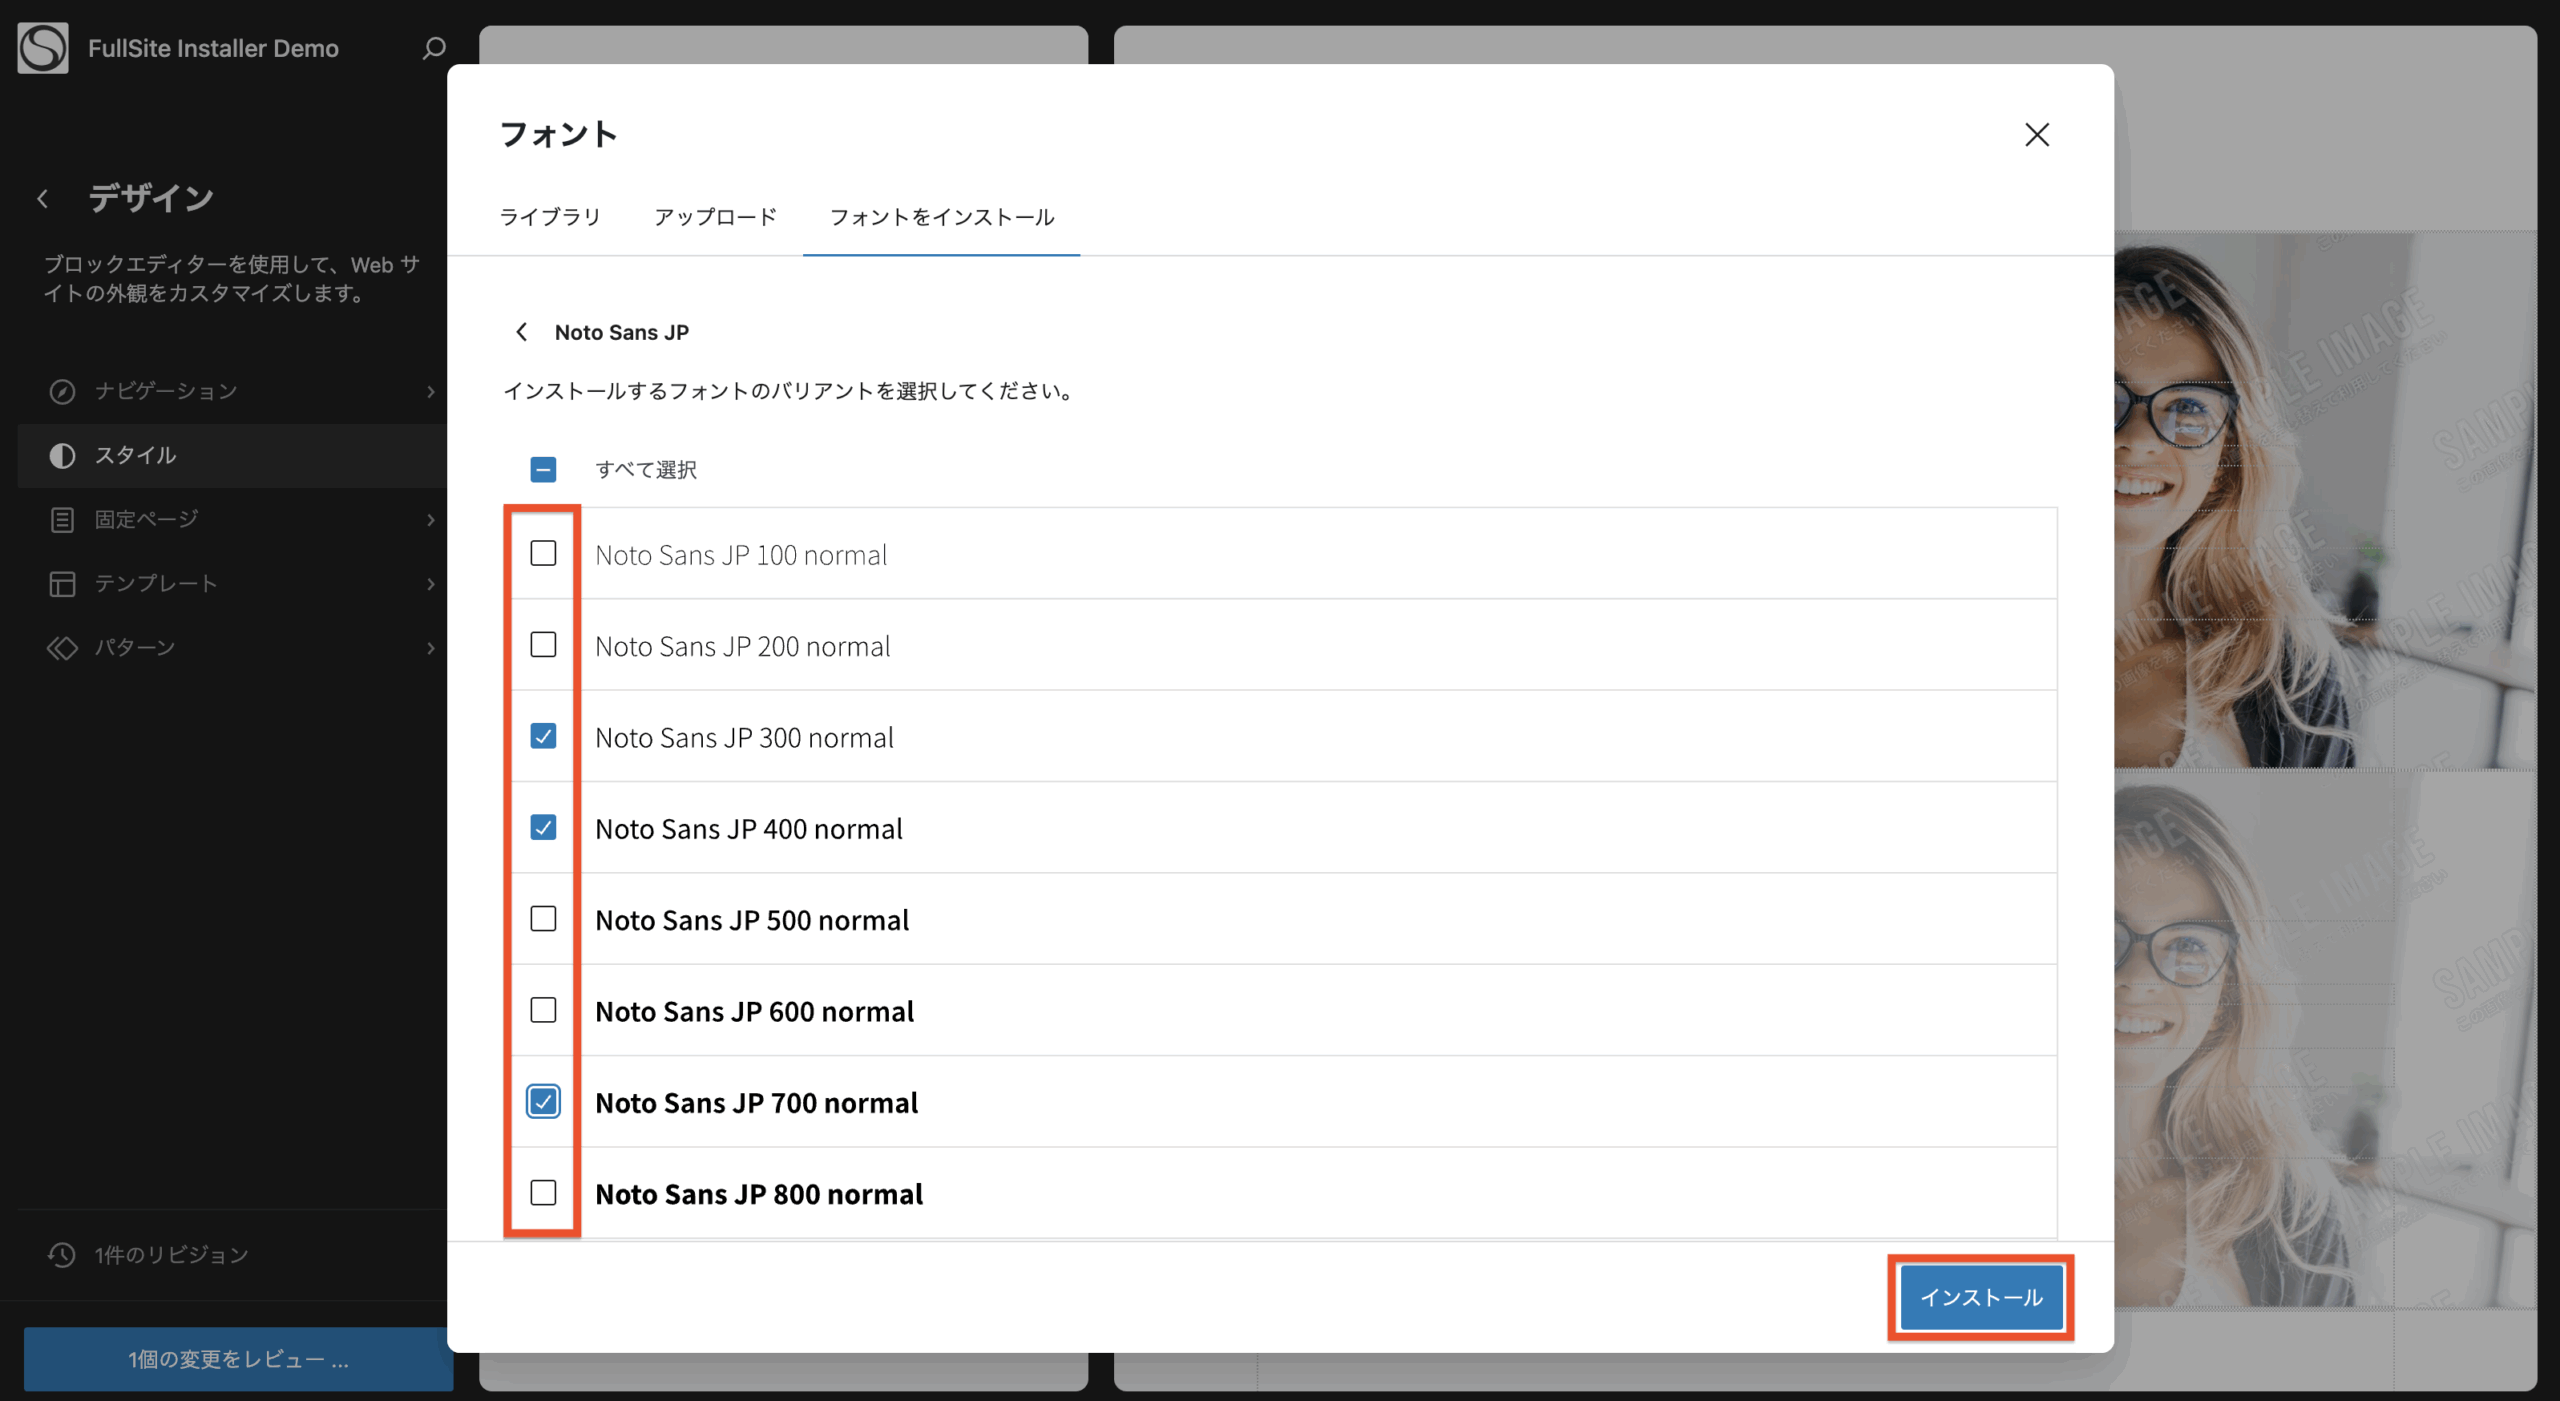Uncheck Noto Sans JP 300 normal
Viewport: 2560px width, 1401px height.
543,736
